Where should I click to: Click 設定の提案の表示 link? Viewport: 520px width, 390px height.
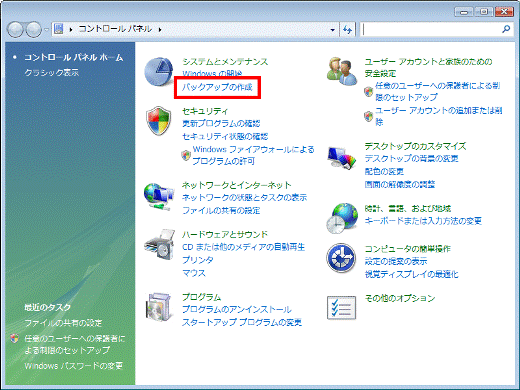pyautogui.click(x=396, y=261)
